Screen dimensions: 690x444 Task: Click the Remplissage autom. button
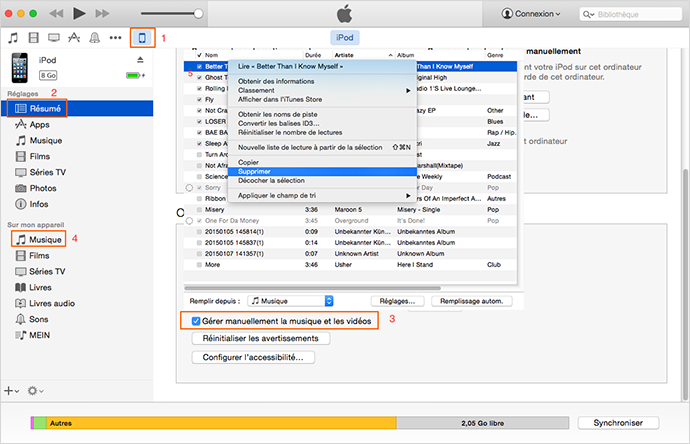click(471, 301)
